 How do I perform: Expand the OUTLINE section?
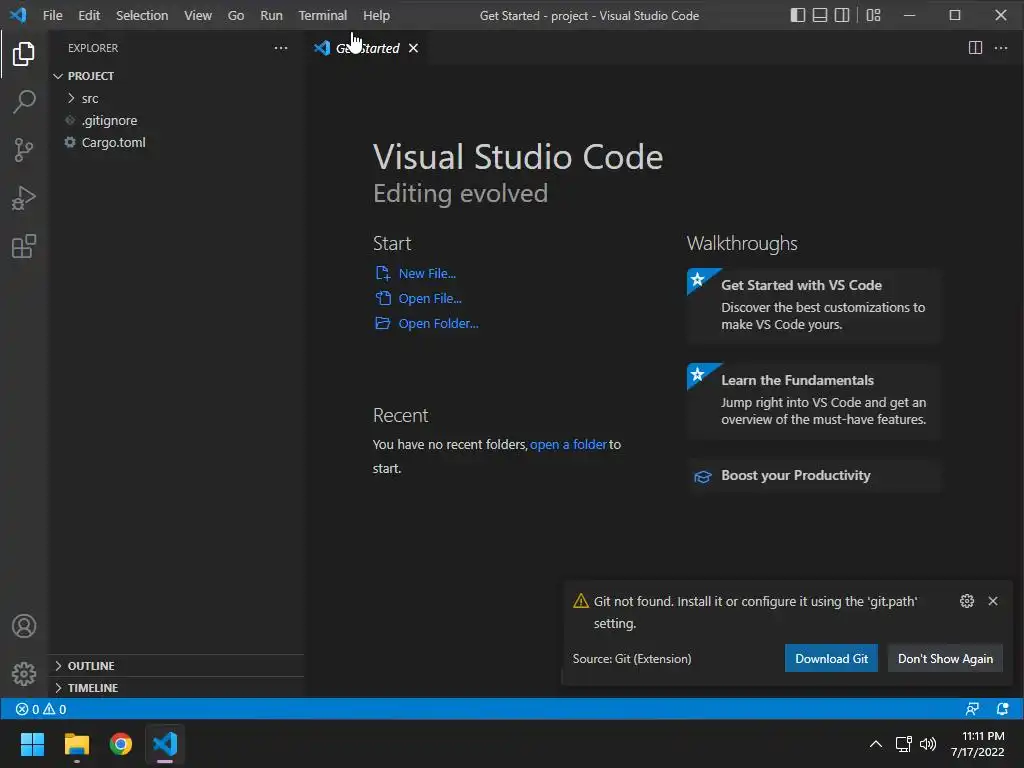click(176, 665)
